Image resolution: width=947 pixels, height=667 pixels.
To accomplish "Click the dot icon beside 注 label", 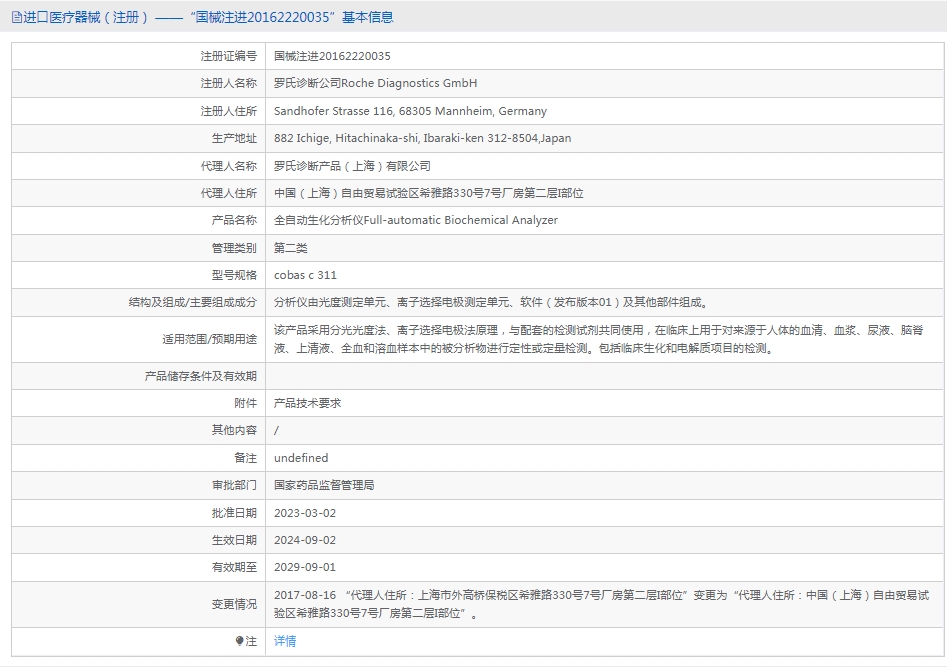I will click(240, 641).
